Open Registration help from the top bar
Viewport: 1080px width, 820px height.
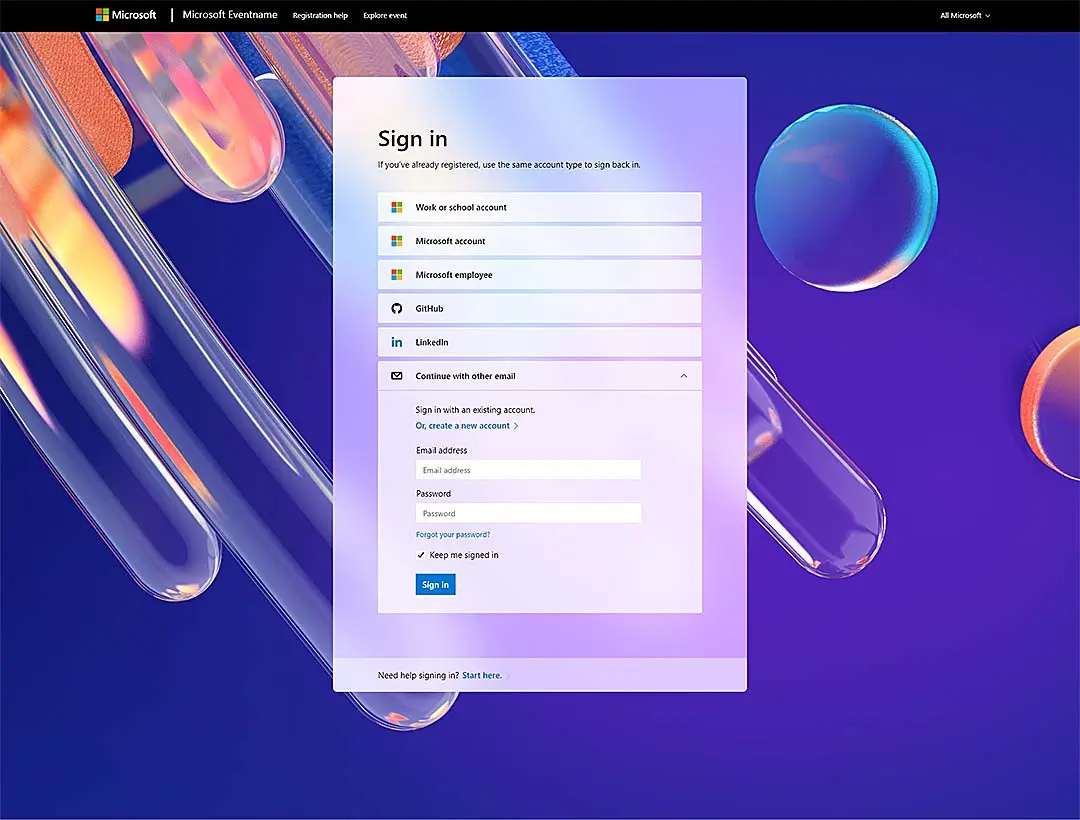(320, 15)
